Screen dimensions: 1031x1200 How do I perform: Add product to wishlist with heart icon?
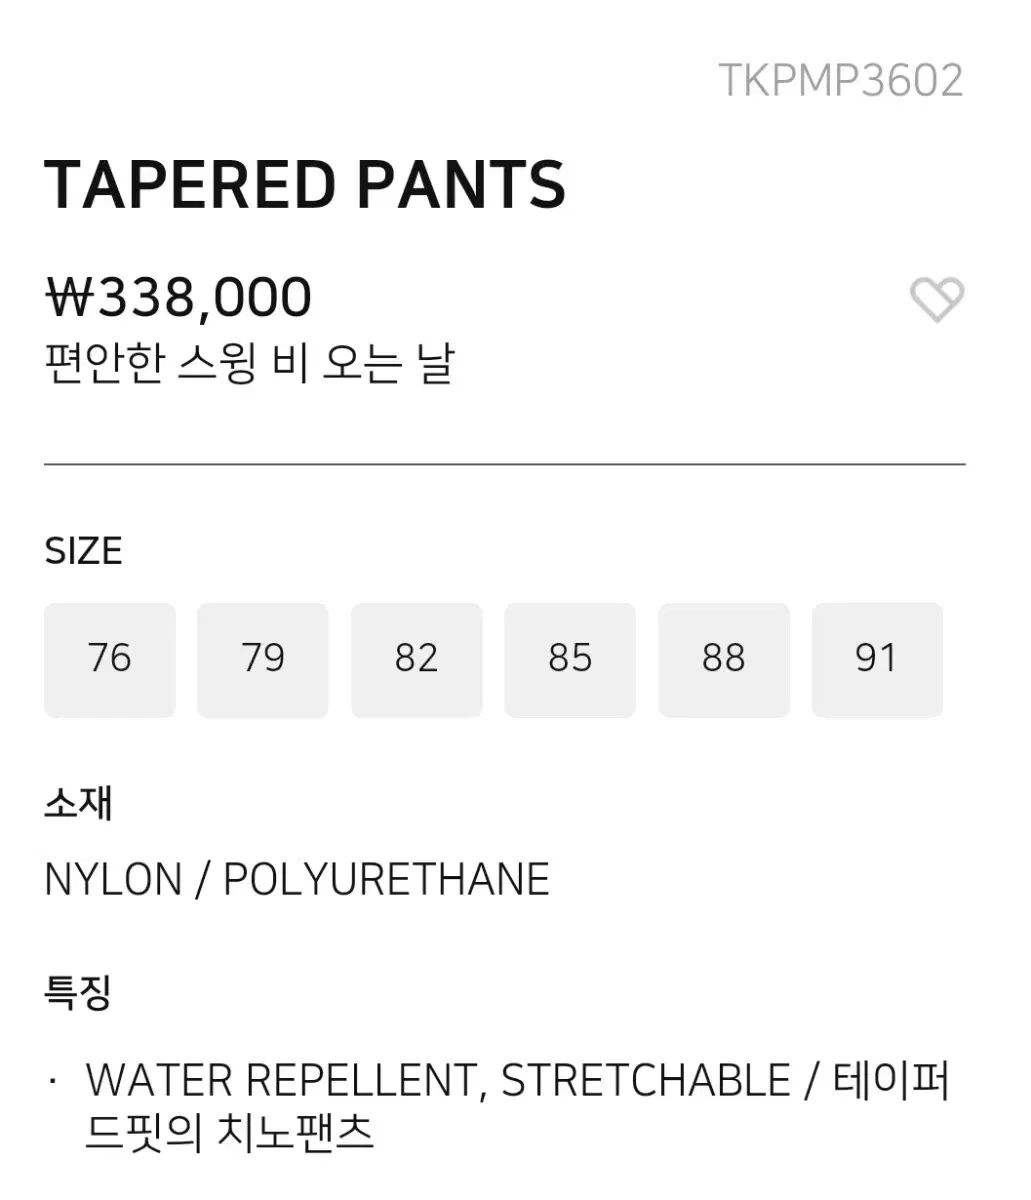pos(936,299)
